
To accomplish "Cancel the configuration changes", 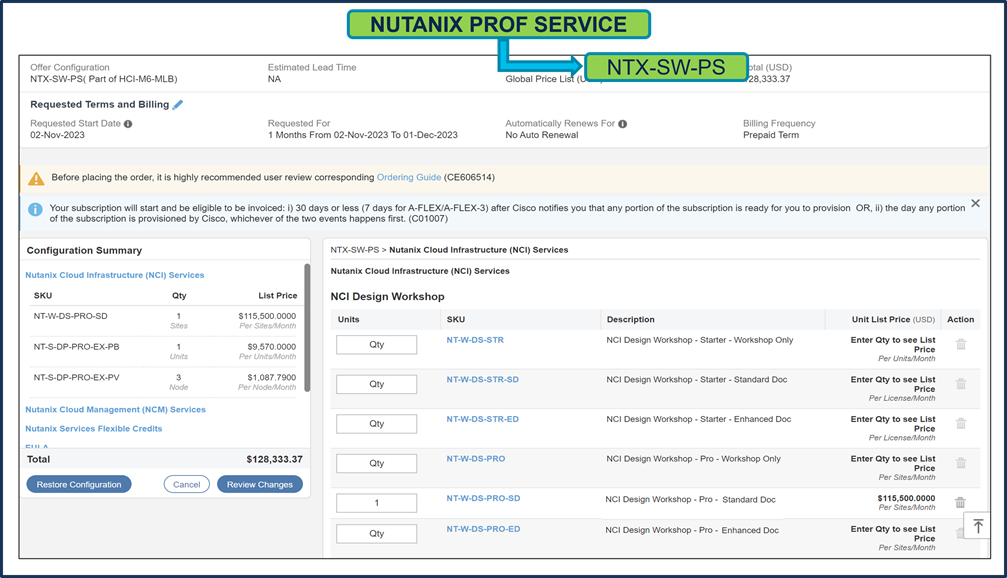I will tap(186, 484).
